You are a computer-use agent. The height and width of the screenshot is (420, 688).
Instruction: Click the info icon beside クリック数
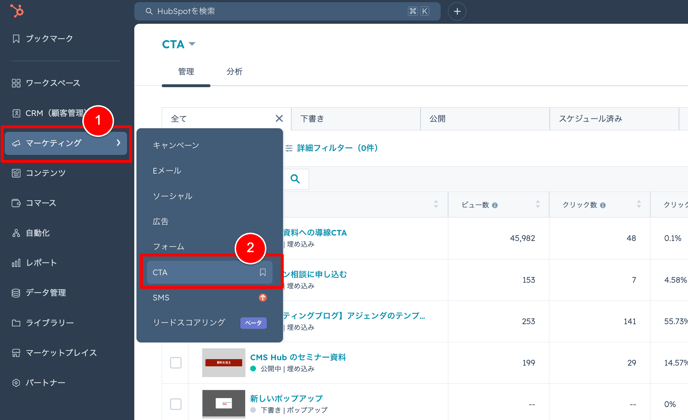click(x=603, y=205)
